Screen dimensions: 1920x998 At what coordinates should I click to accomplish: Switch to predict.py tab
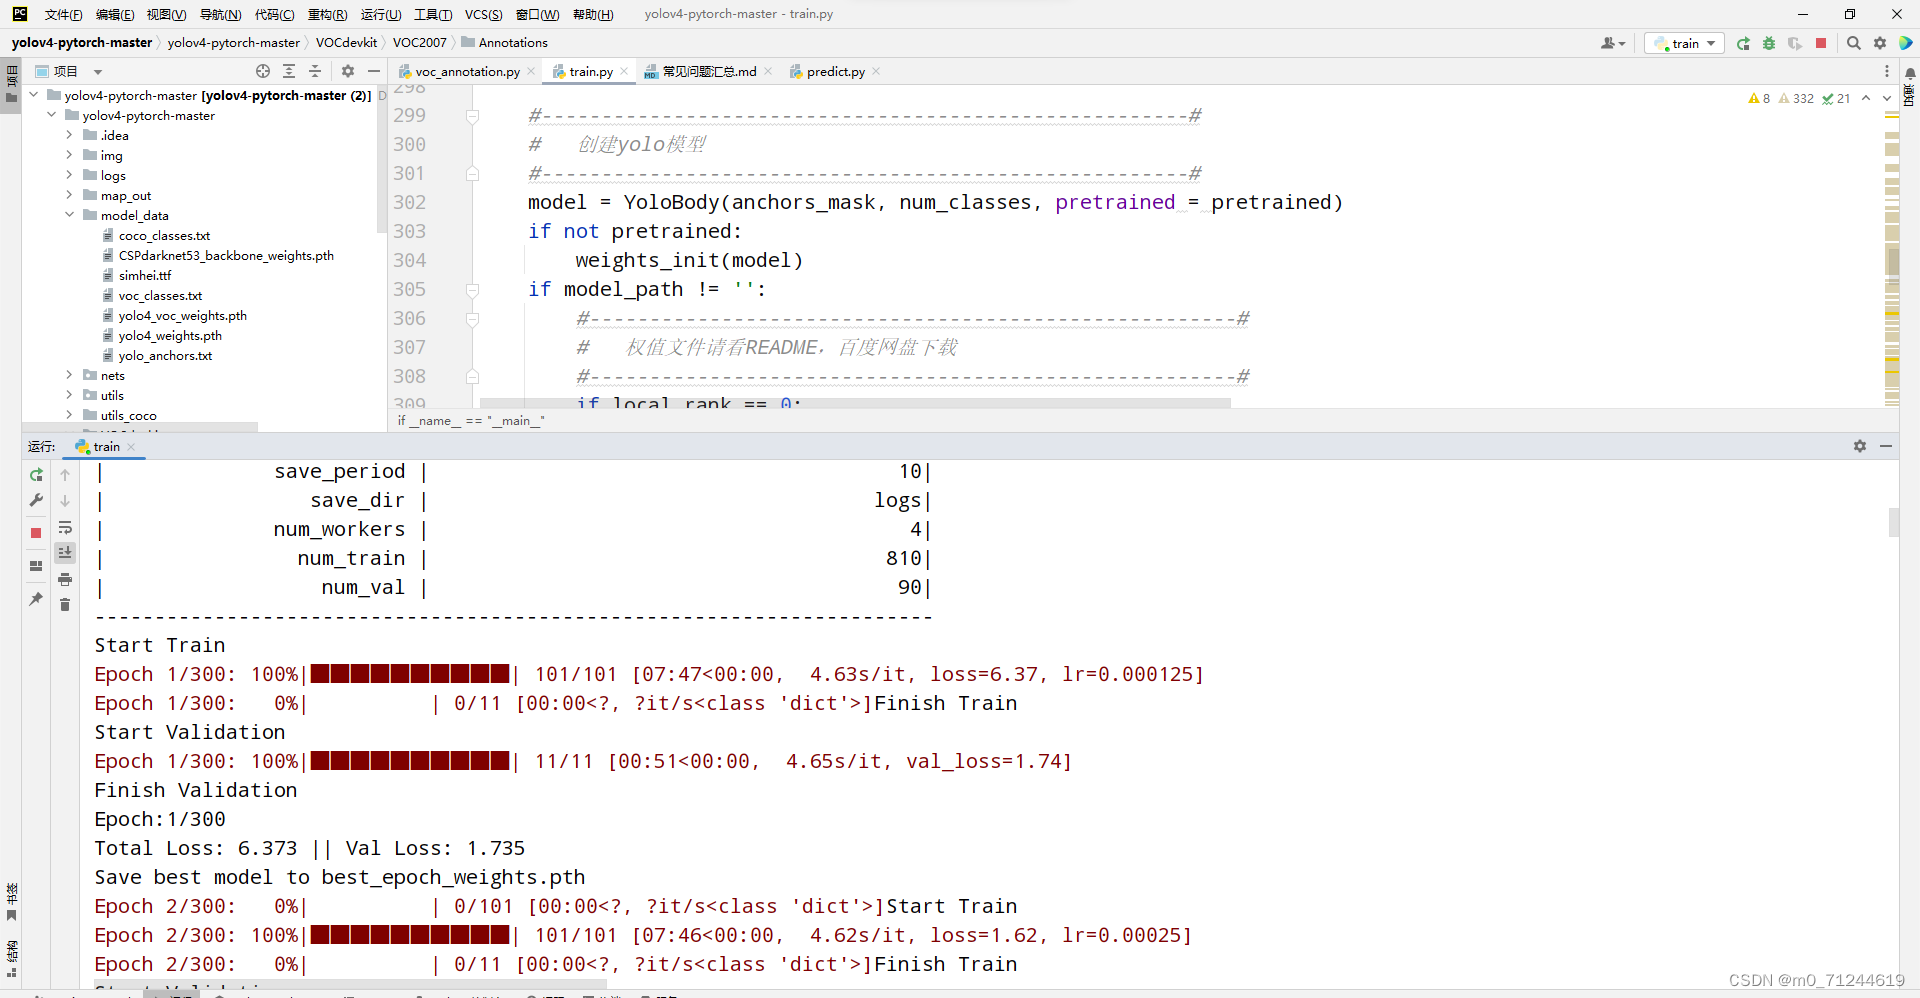[836, 71]
